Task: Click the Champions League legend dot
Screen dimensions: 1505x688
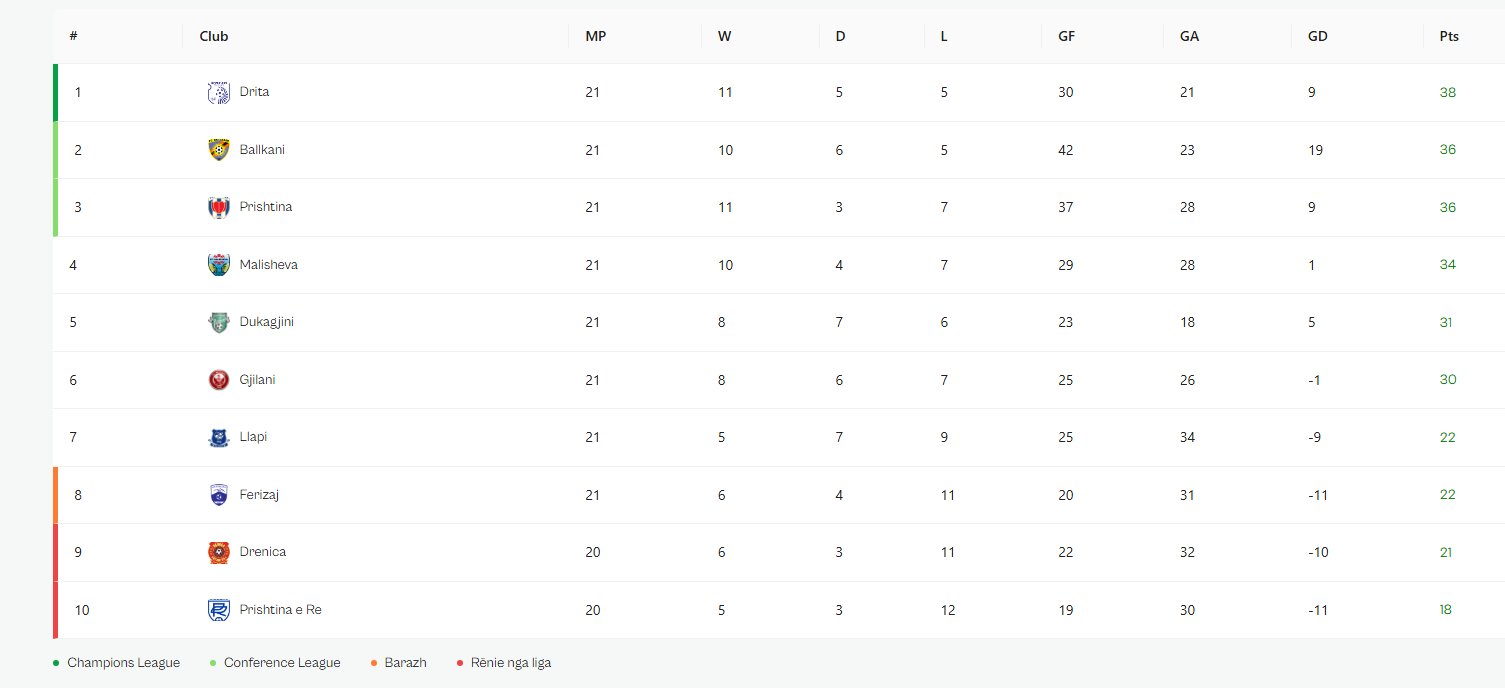Action: (x=56, y=663)
